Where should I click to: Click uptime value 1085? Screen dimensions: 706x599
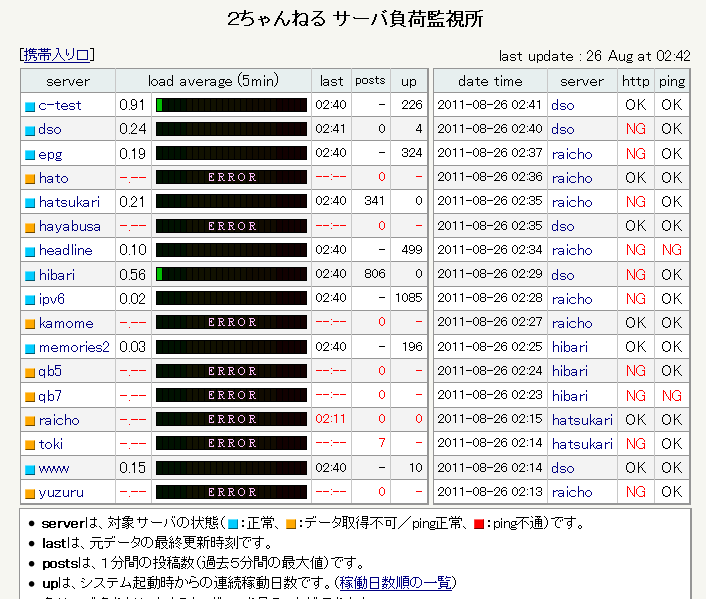pos(408,298)
